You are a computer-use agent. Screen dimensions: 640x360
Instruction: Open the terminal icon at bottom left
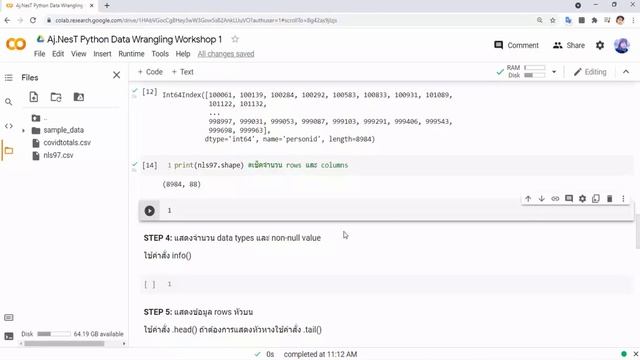point(9,336)
